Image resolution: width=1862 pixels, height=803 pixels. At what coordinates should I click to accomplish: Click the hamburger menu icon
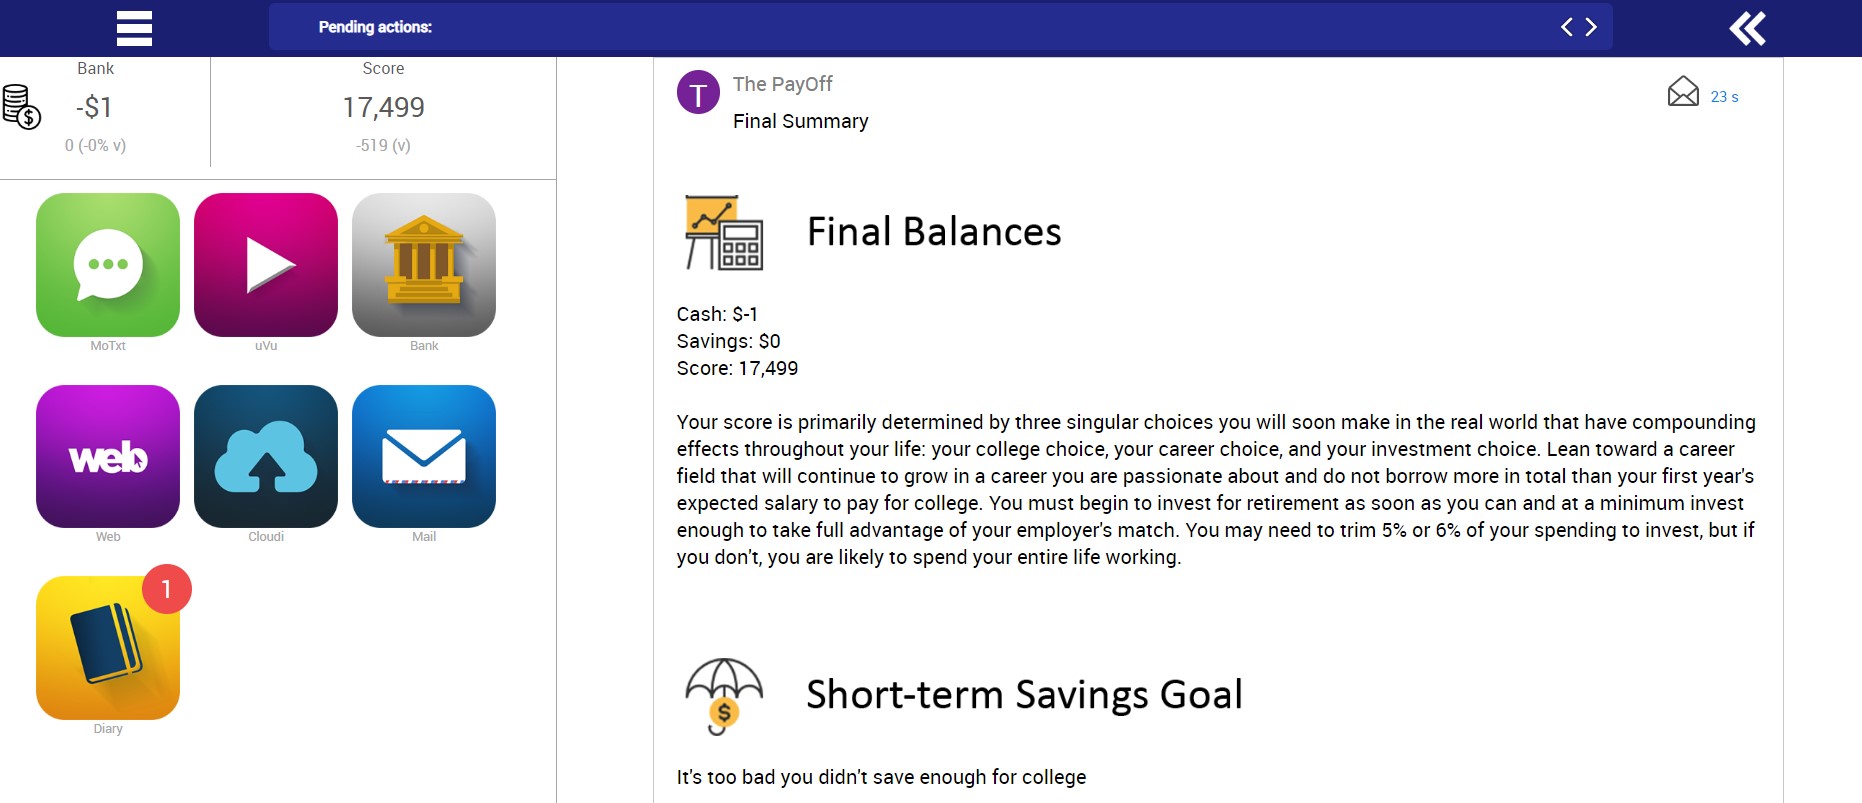click(134, 28)
